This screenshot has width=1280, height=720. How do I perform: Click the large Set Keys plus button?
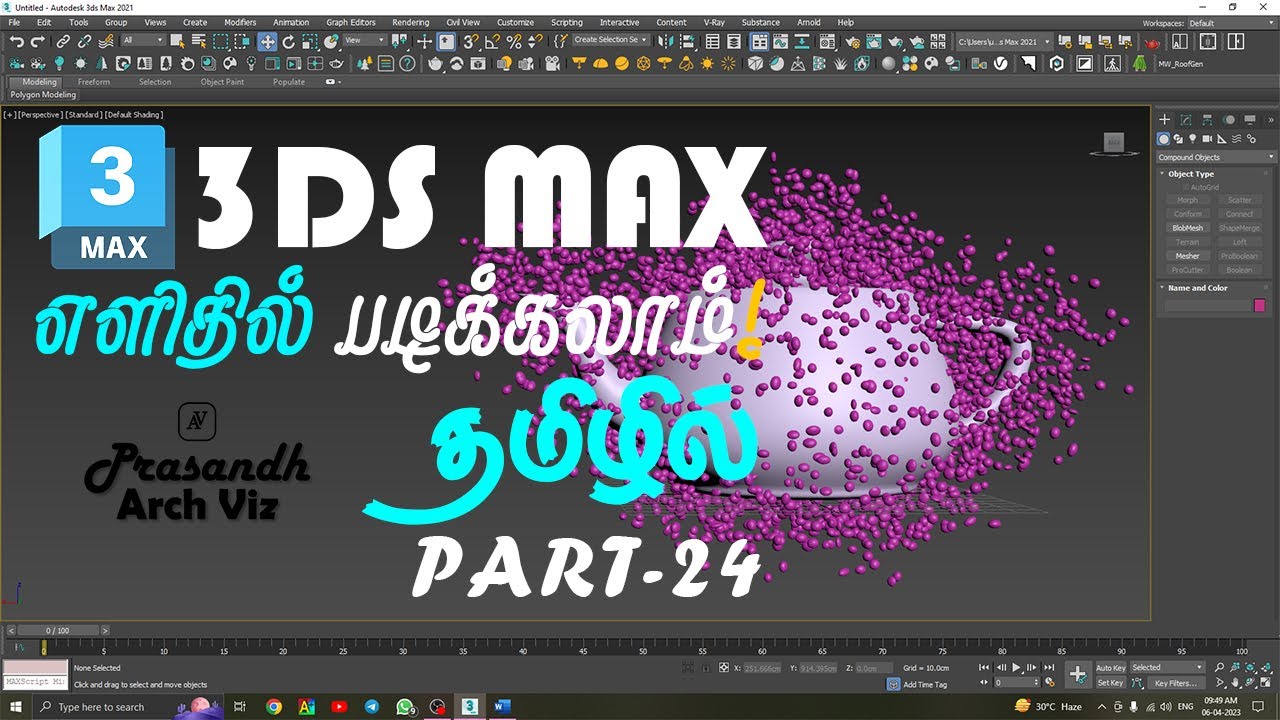coord(1077,674)
